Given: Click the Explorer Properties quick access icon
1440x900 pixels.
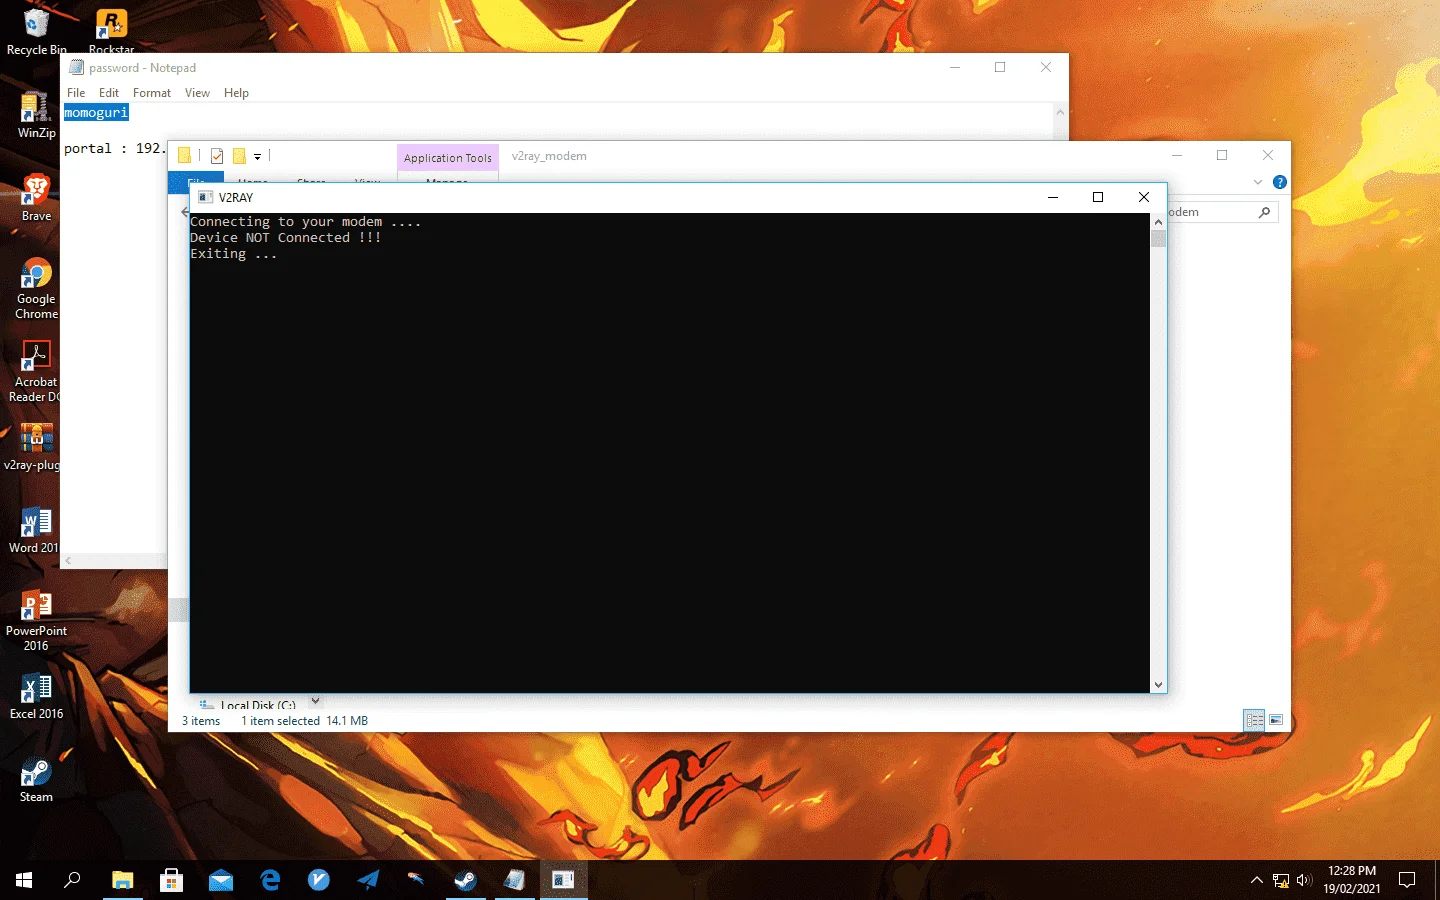Looking at the screenshot, I should coord(217,156).
